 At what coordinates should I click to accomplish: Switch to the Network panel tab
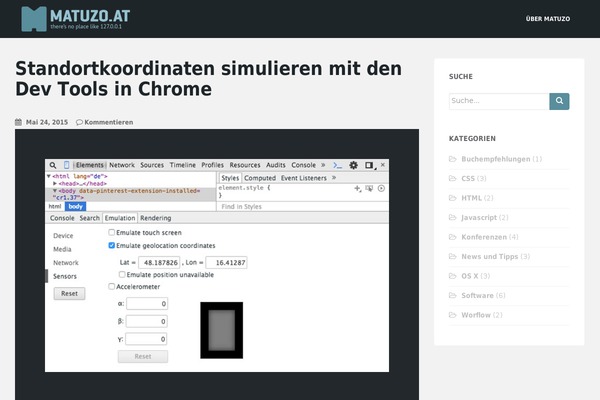(122, 165)
